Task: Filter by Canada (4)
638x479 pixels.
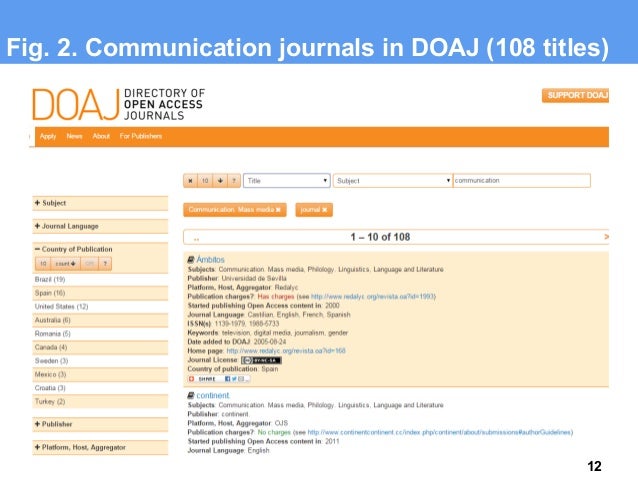Action: (51, 347)
